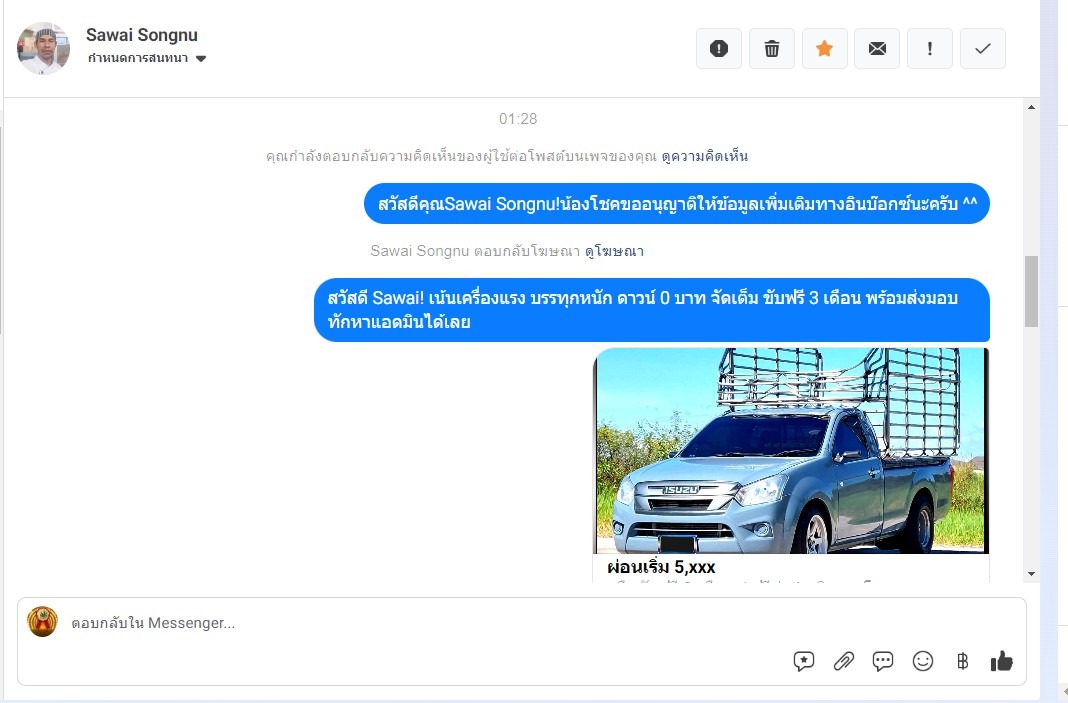Open the emoji smiley picker
1068x703 pixels.
(923, 661)
